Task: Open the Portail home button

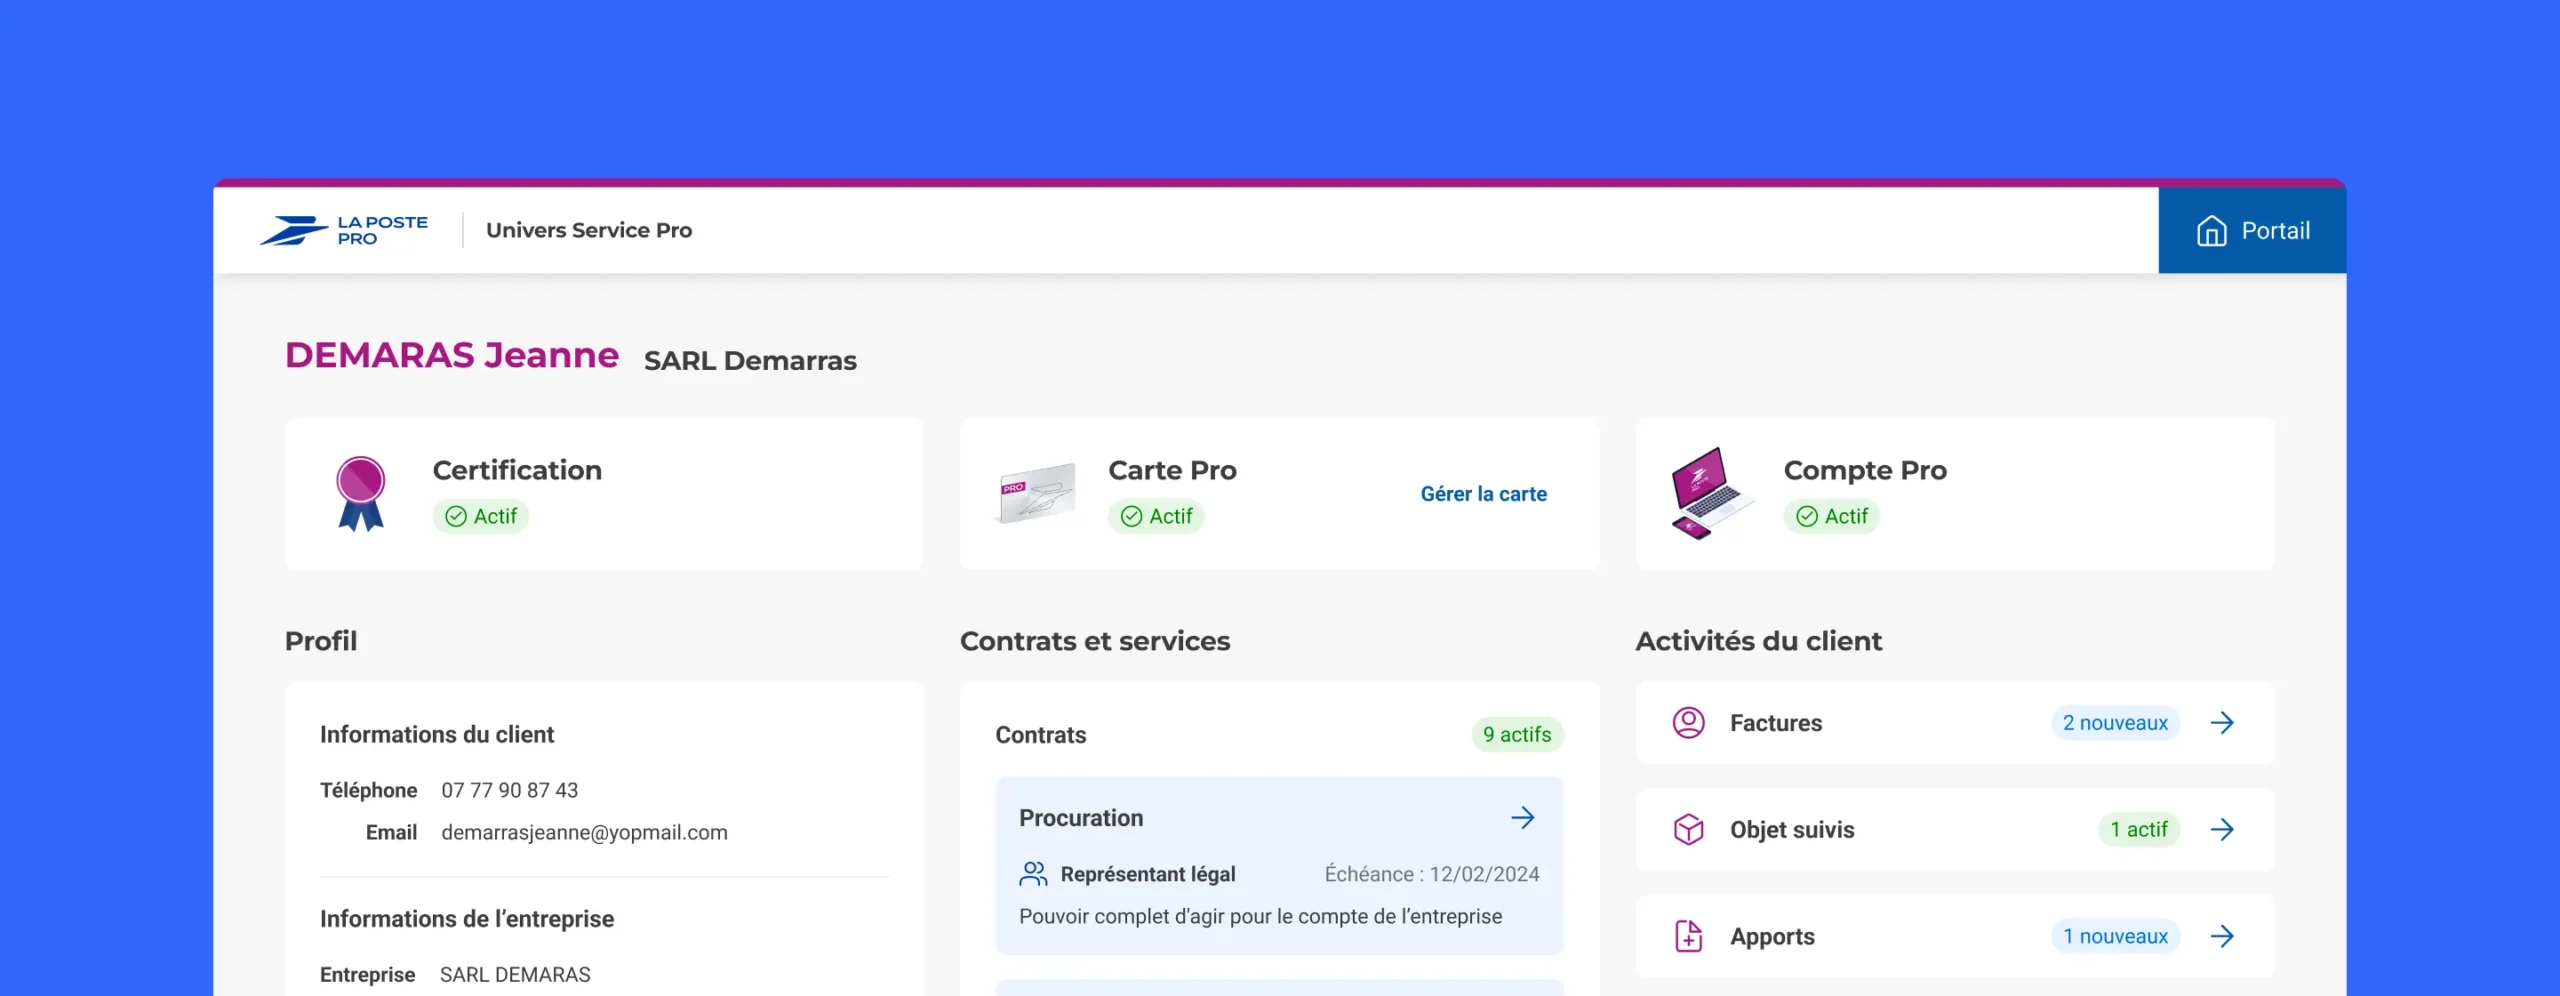Action: pyautogui.click(x=2252, y=230)
